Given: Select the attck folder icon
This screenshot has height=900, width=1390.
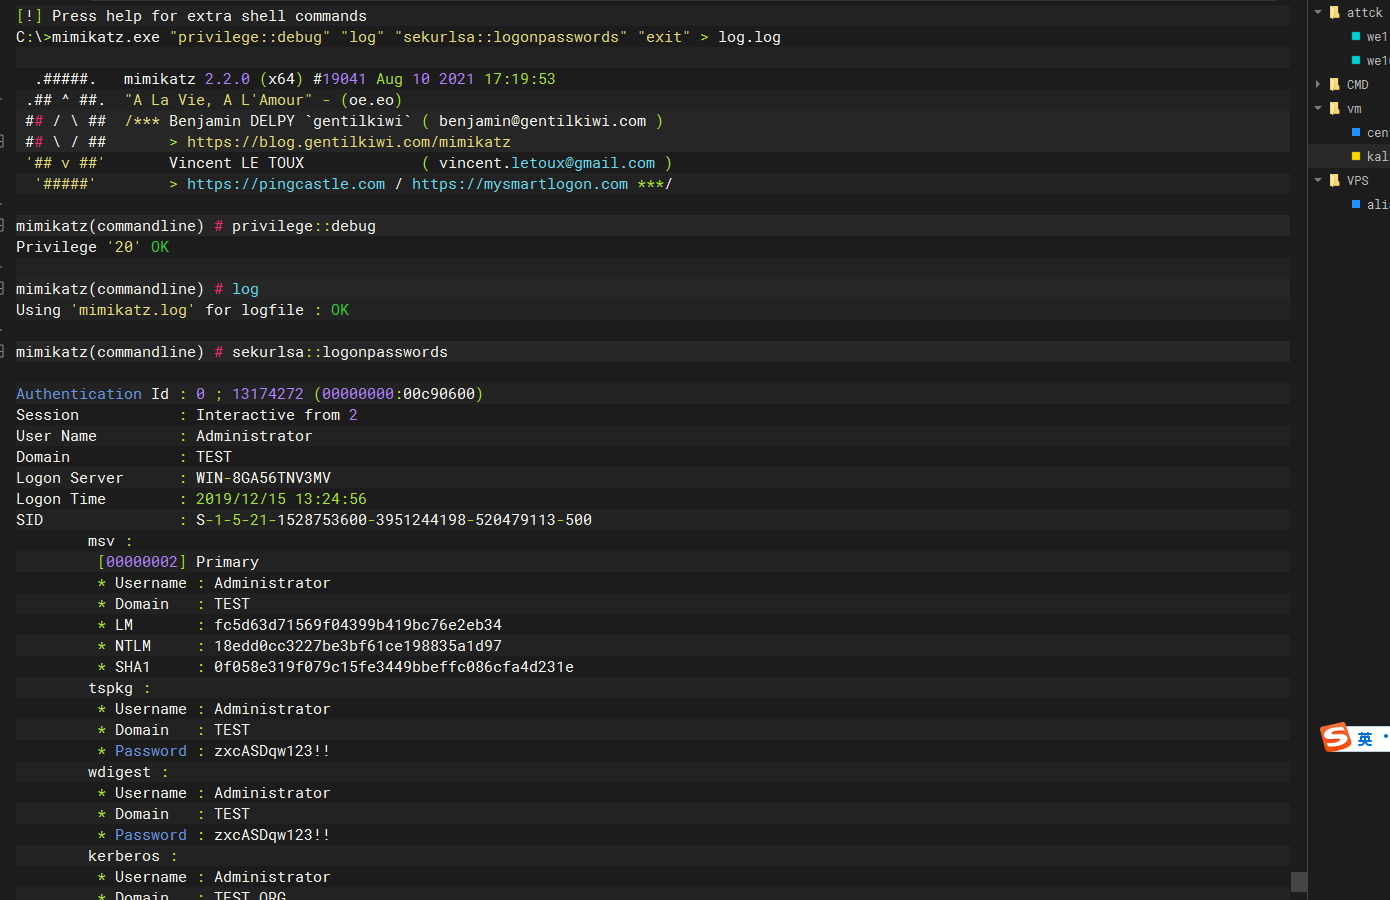Looking at the screenshot, I should [1334, 12].
